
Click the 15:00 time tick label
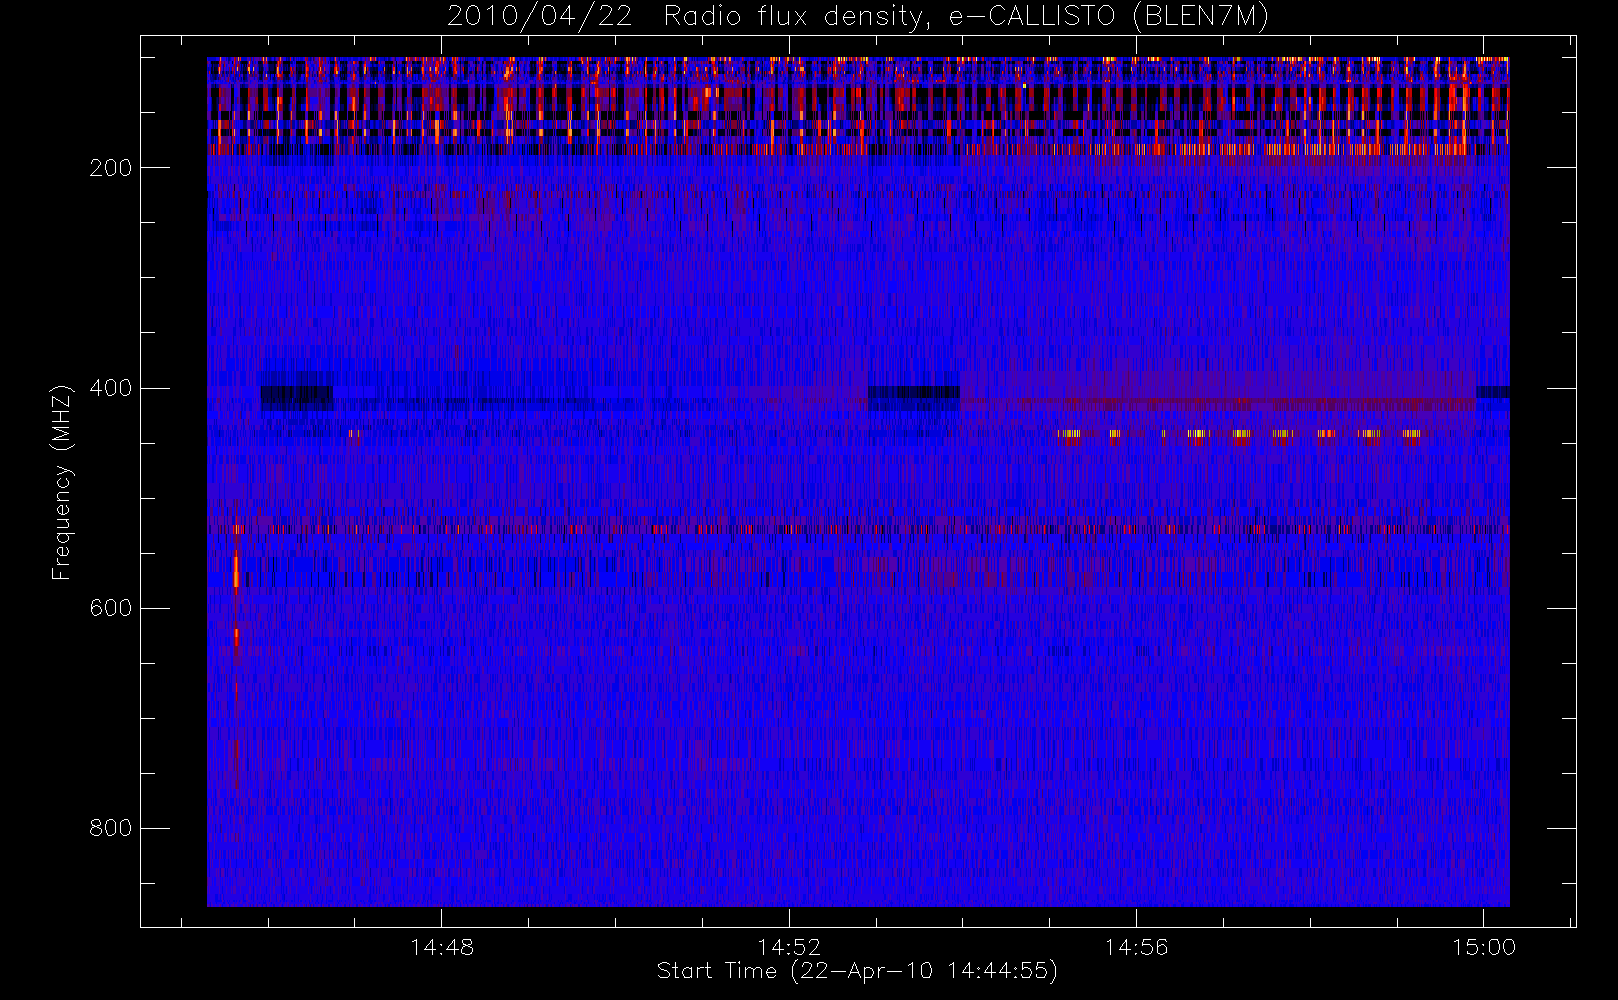pos(1484,947)
